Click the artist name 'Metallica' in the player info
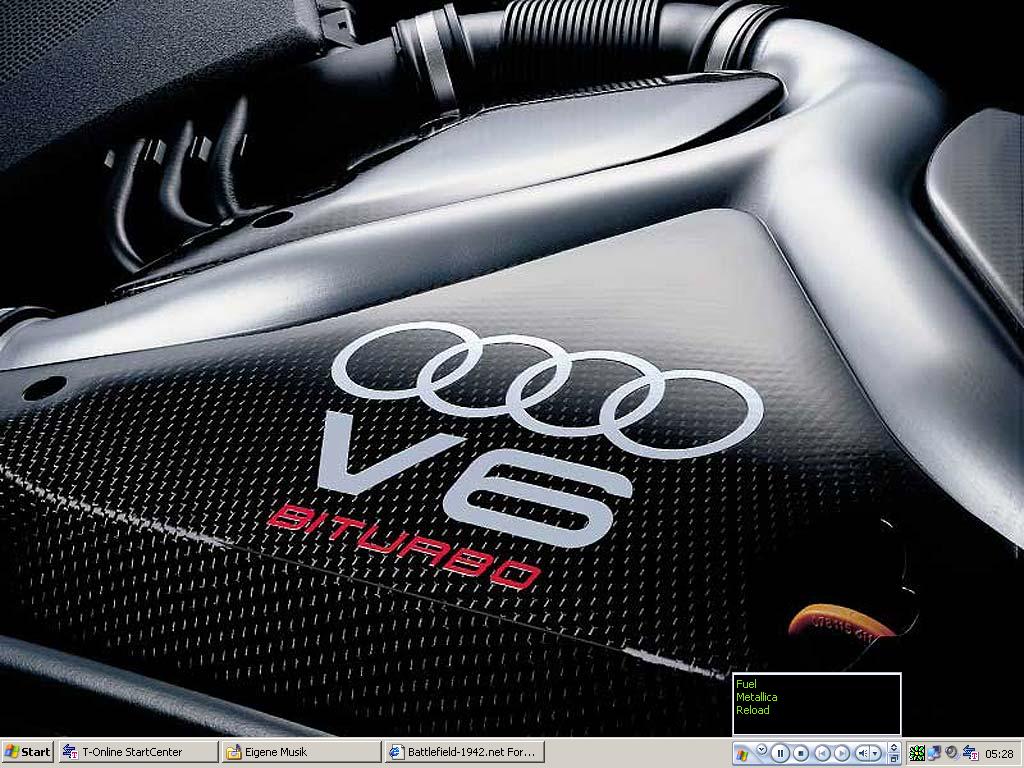 point(756,697)
